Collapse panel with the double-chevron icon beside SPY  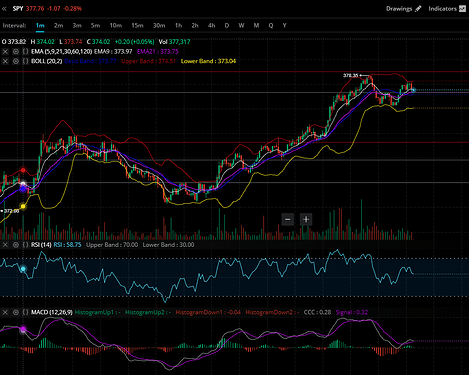(x=4, y=9)
